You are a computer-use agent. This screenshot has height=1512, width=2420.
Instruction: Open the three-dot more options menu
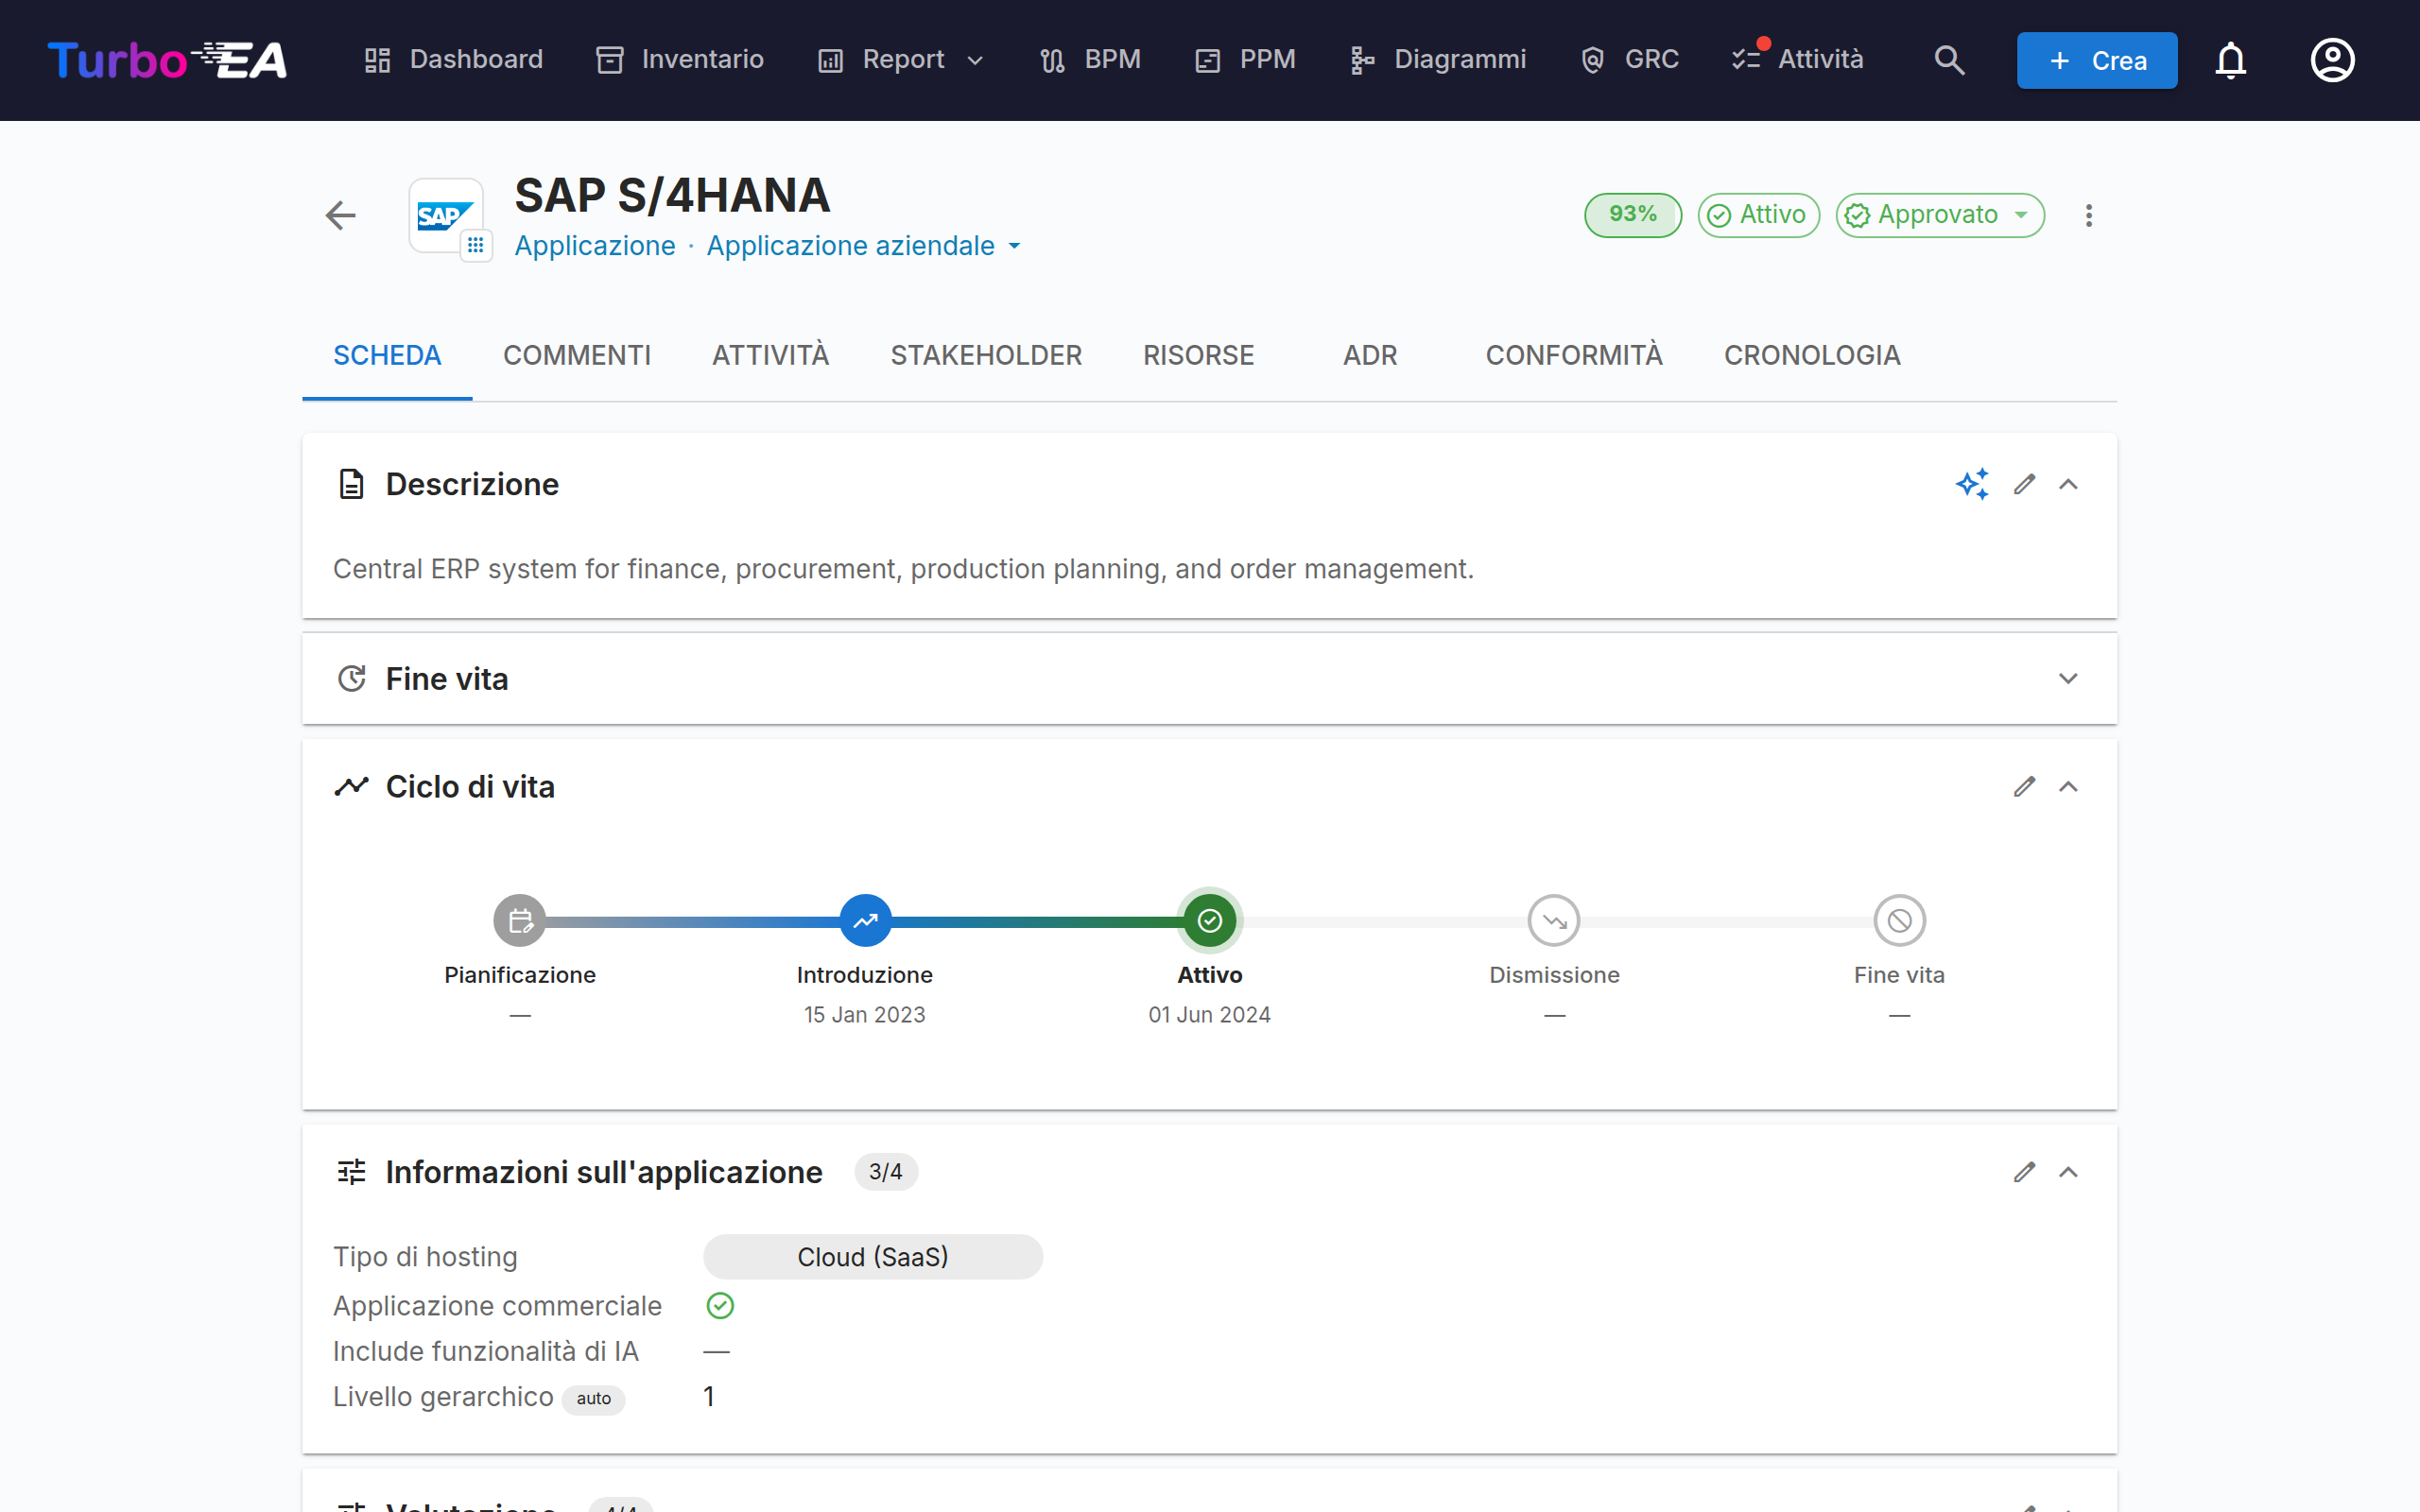2089,215
